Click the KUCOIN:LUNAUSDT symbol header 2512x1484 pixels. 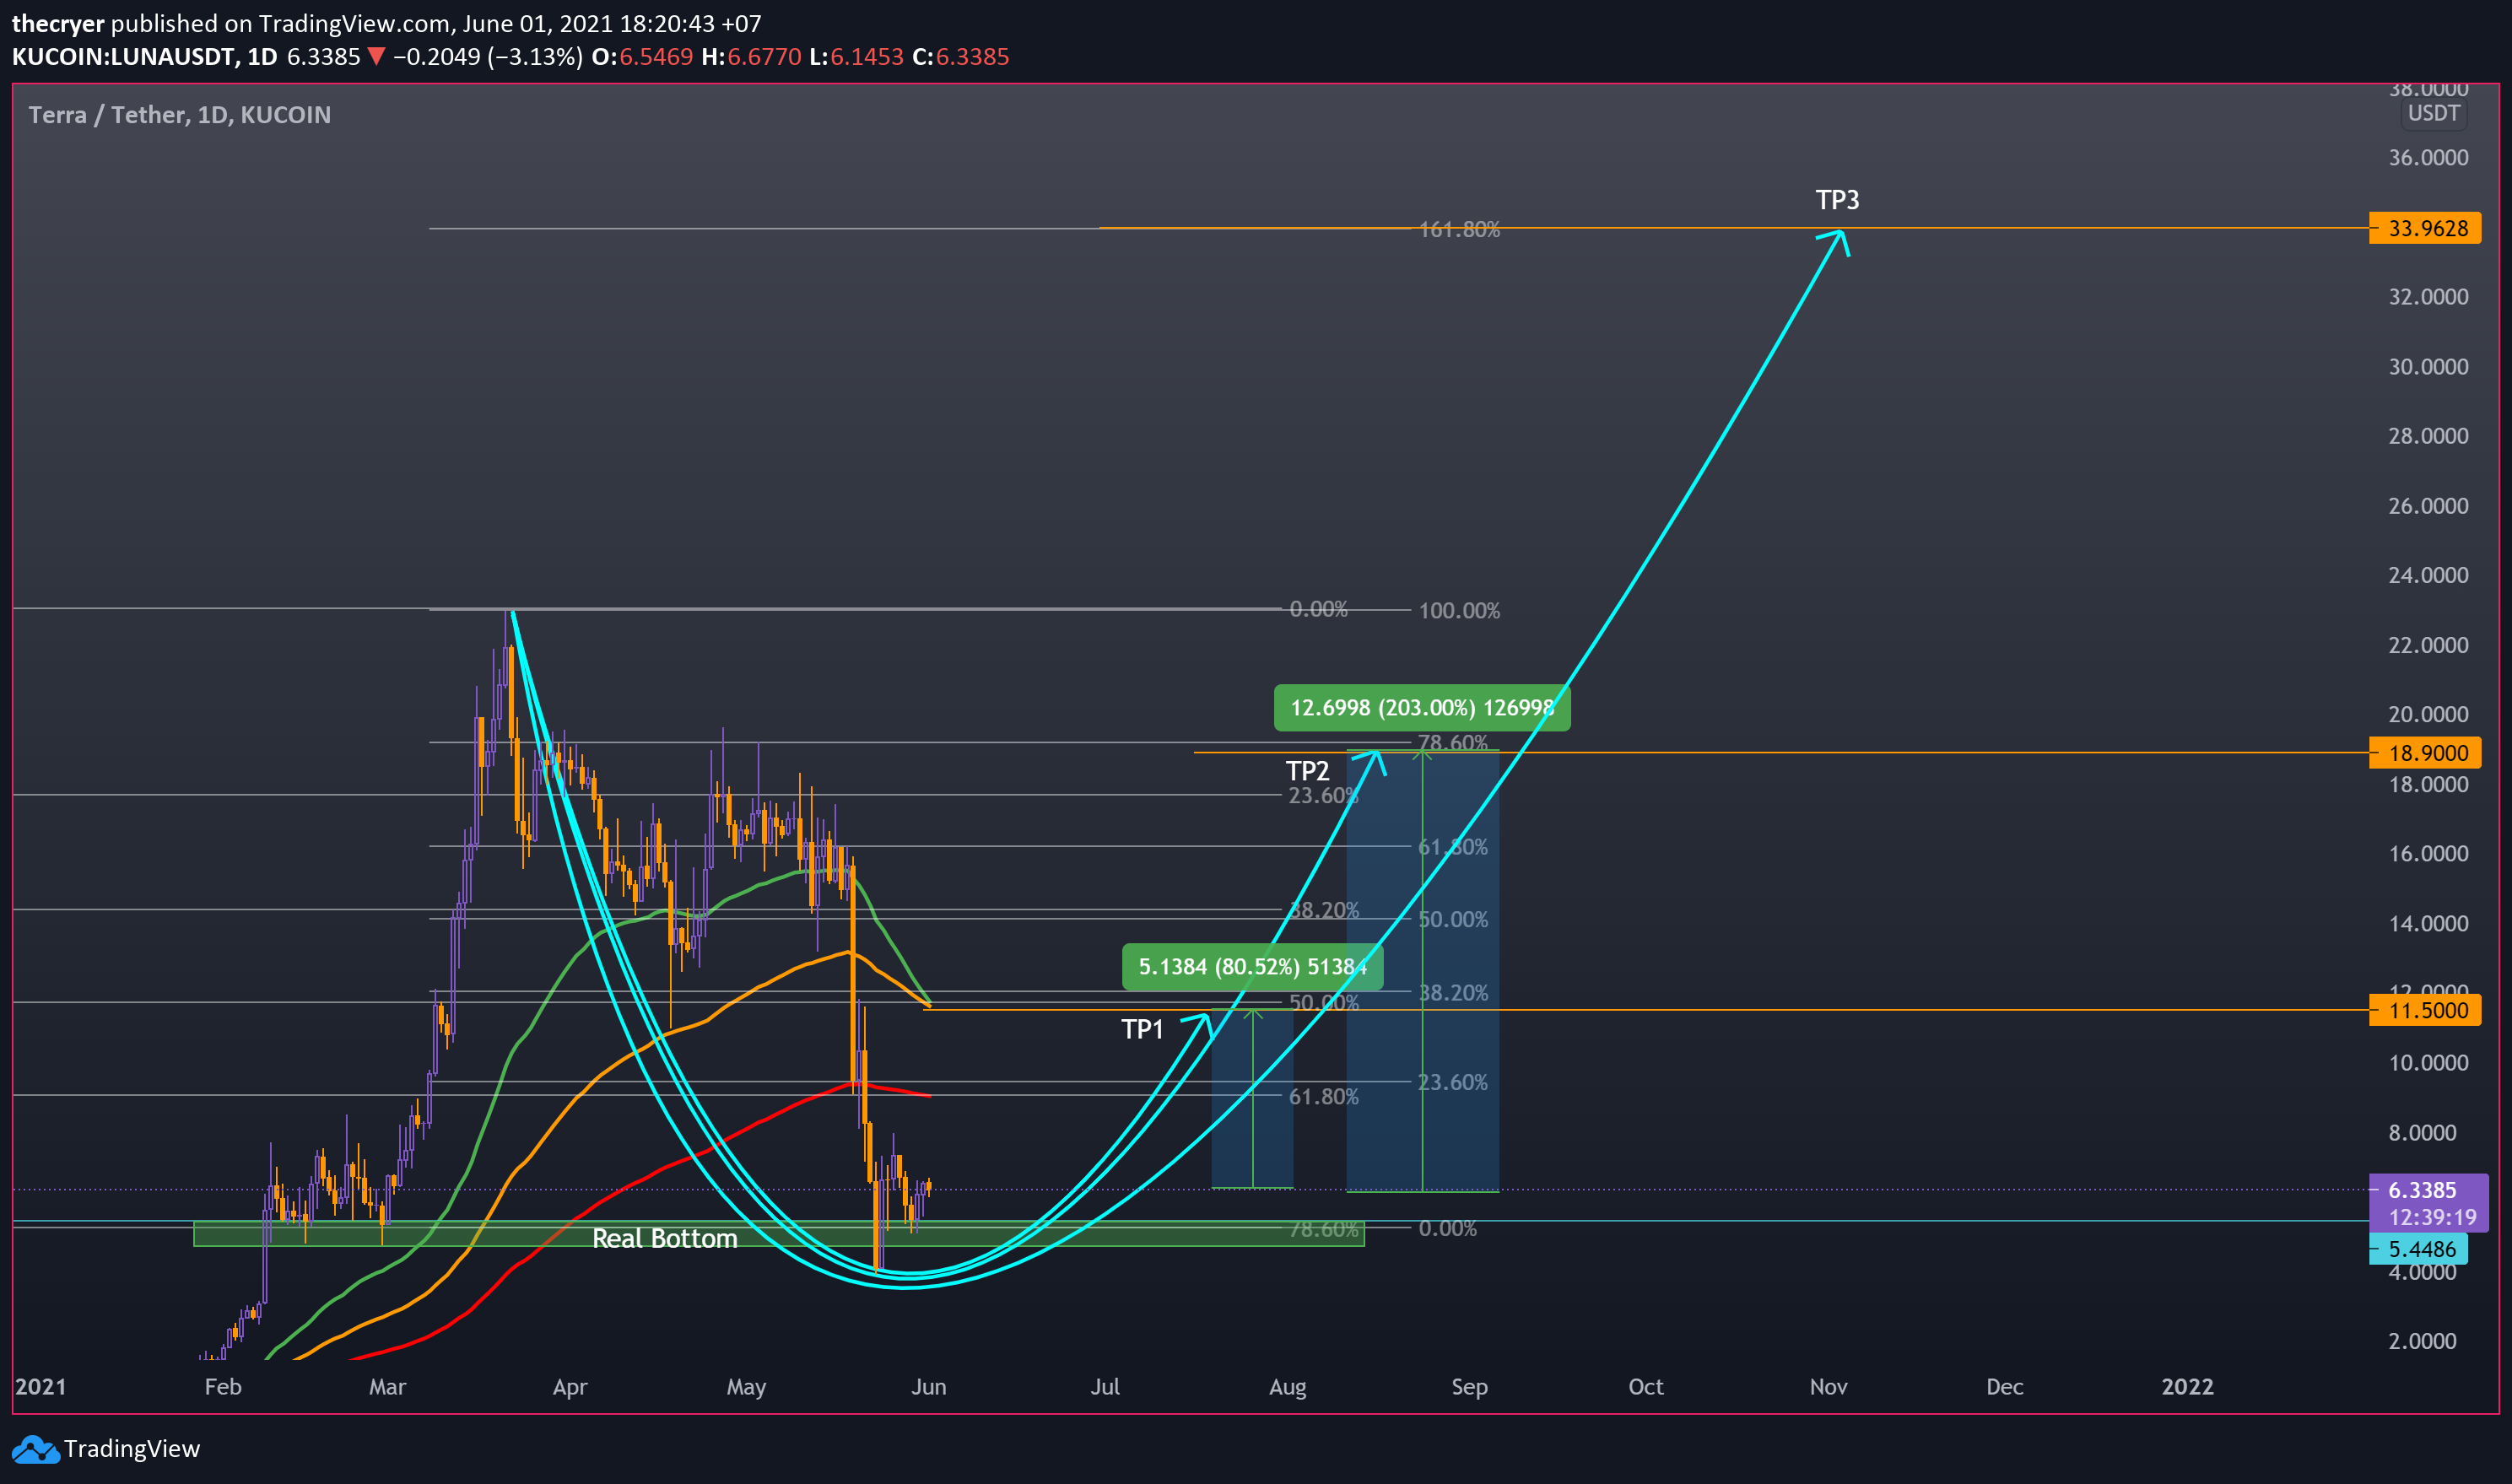[144, 57]
